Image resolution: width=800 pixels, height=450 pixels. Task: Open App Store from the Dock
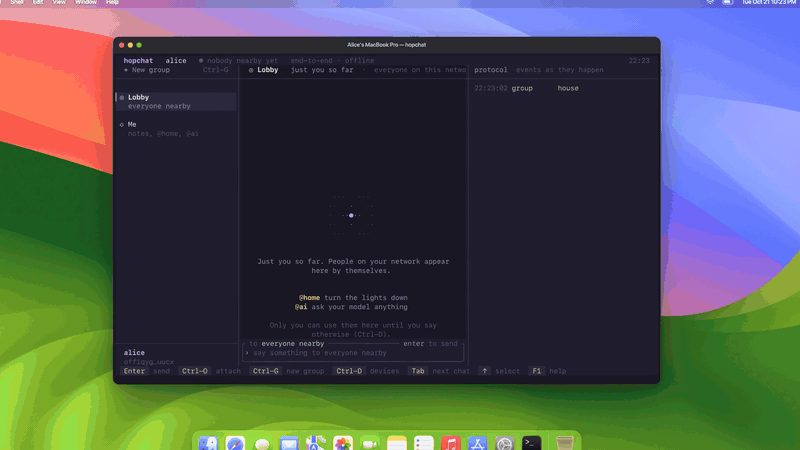click(x=478, y=443)
